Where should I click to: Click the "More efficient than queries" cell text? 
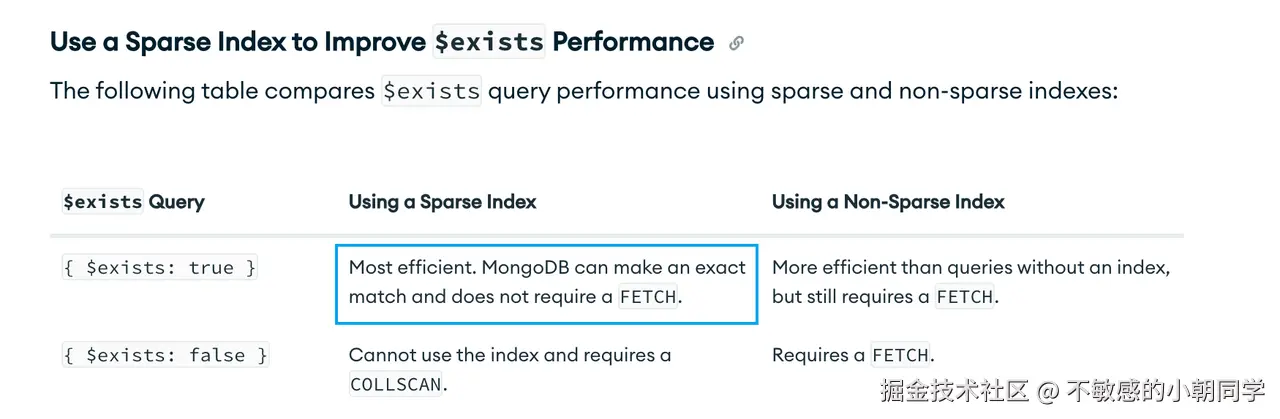(970, 268)
